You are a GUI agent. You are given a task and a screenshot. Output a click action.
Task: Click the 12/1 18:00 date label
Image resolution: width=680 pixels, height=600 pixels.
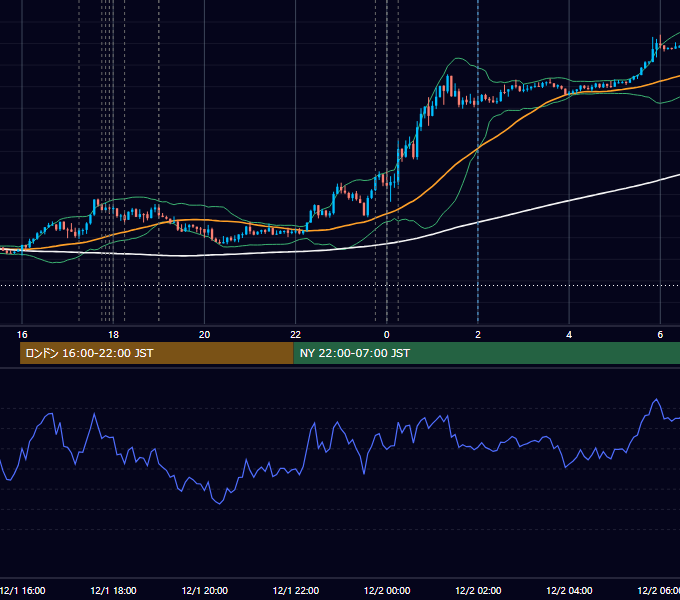[113, 591]
